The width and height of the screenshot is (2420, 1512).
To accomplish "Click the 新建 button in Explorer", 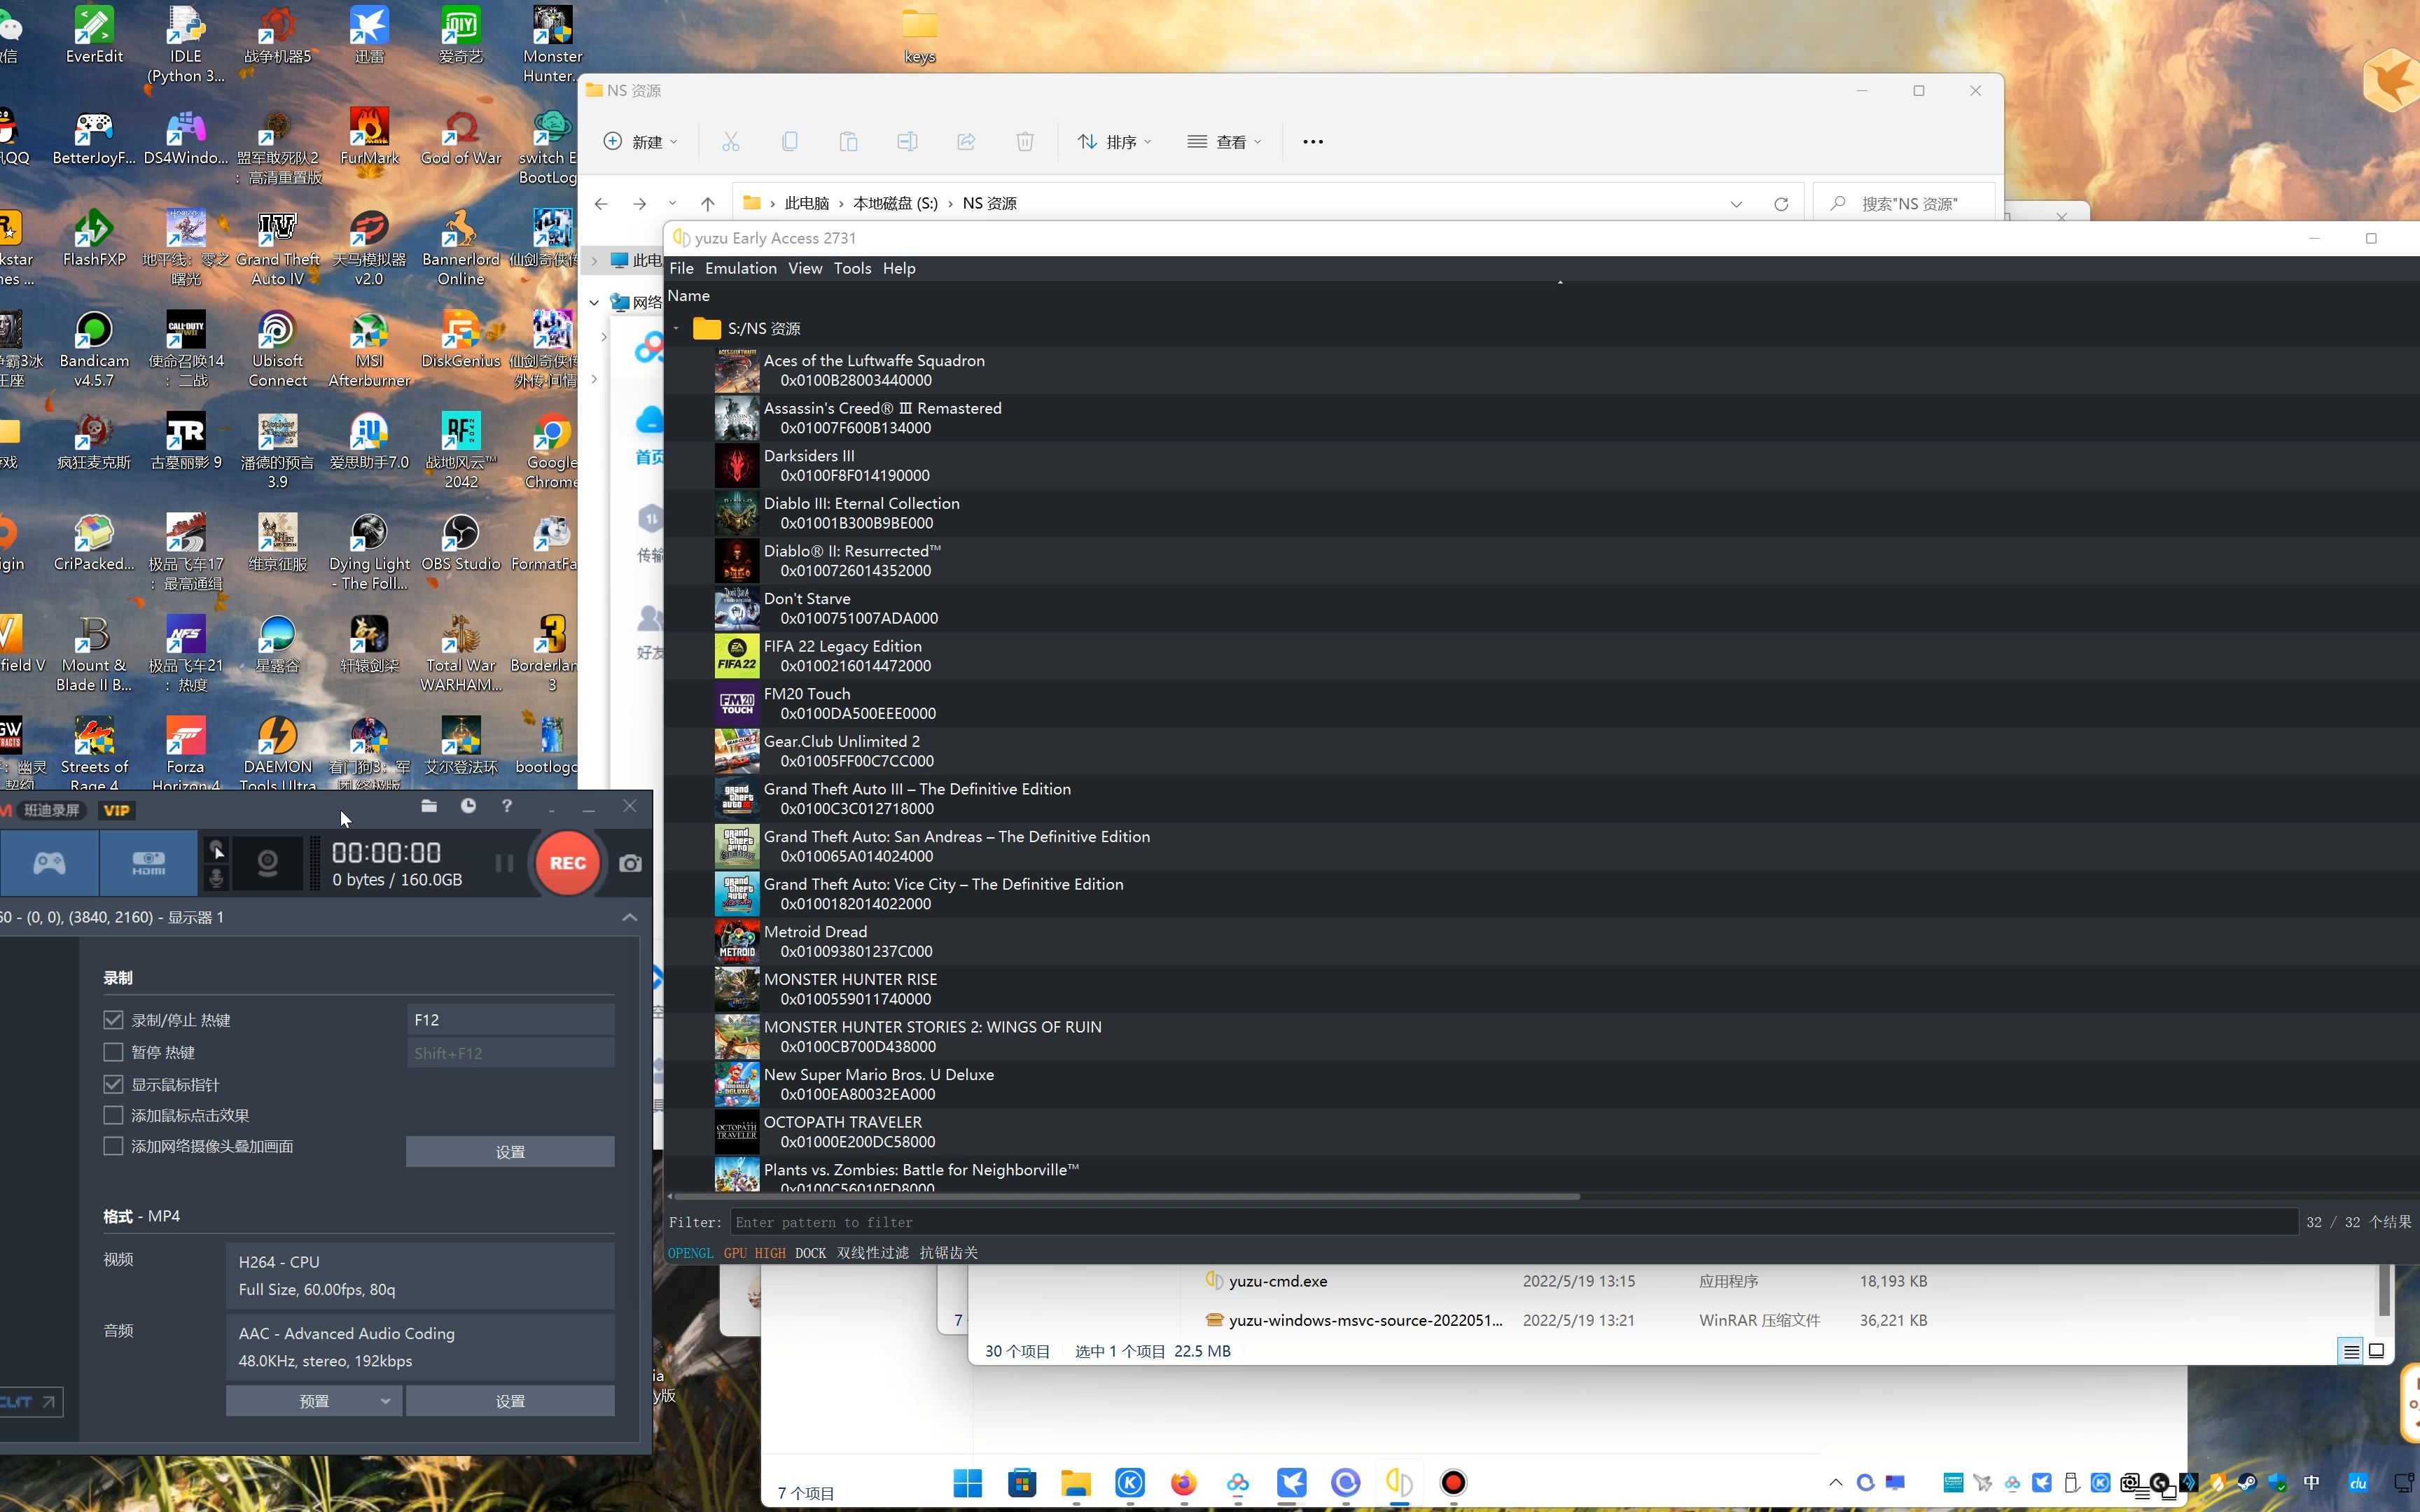I will (640, 142).
